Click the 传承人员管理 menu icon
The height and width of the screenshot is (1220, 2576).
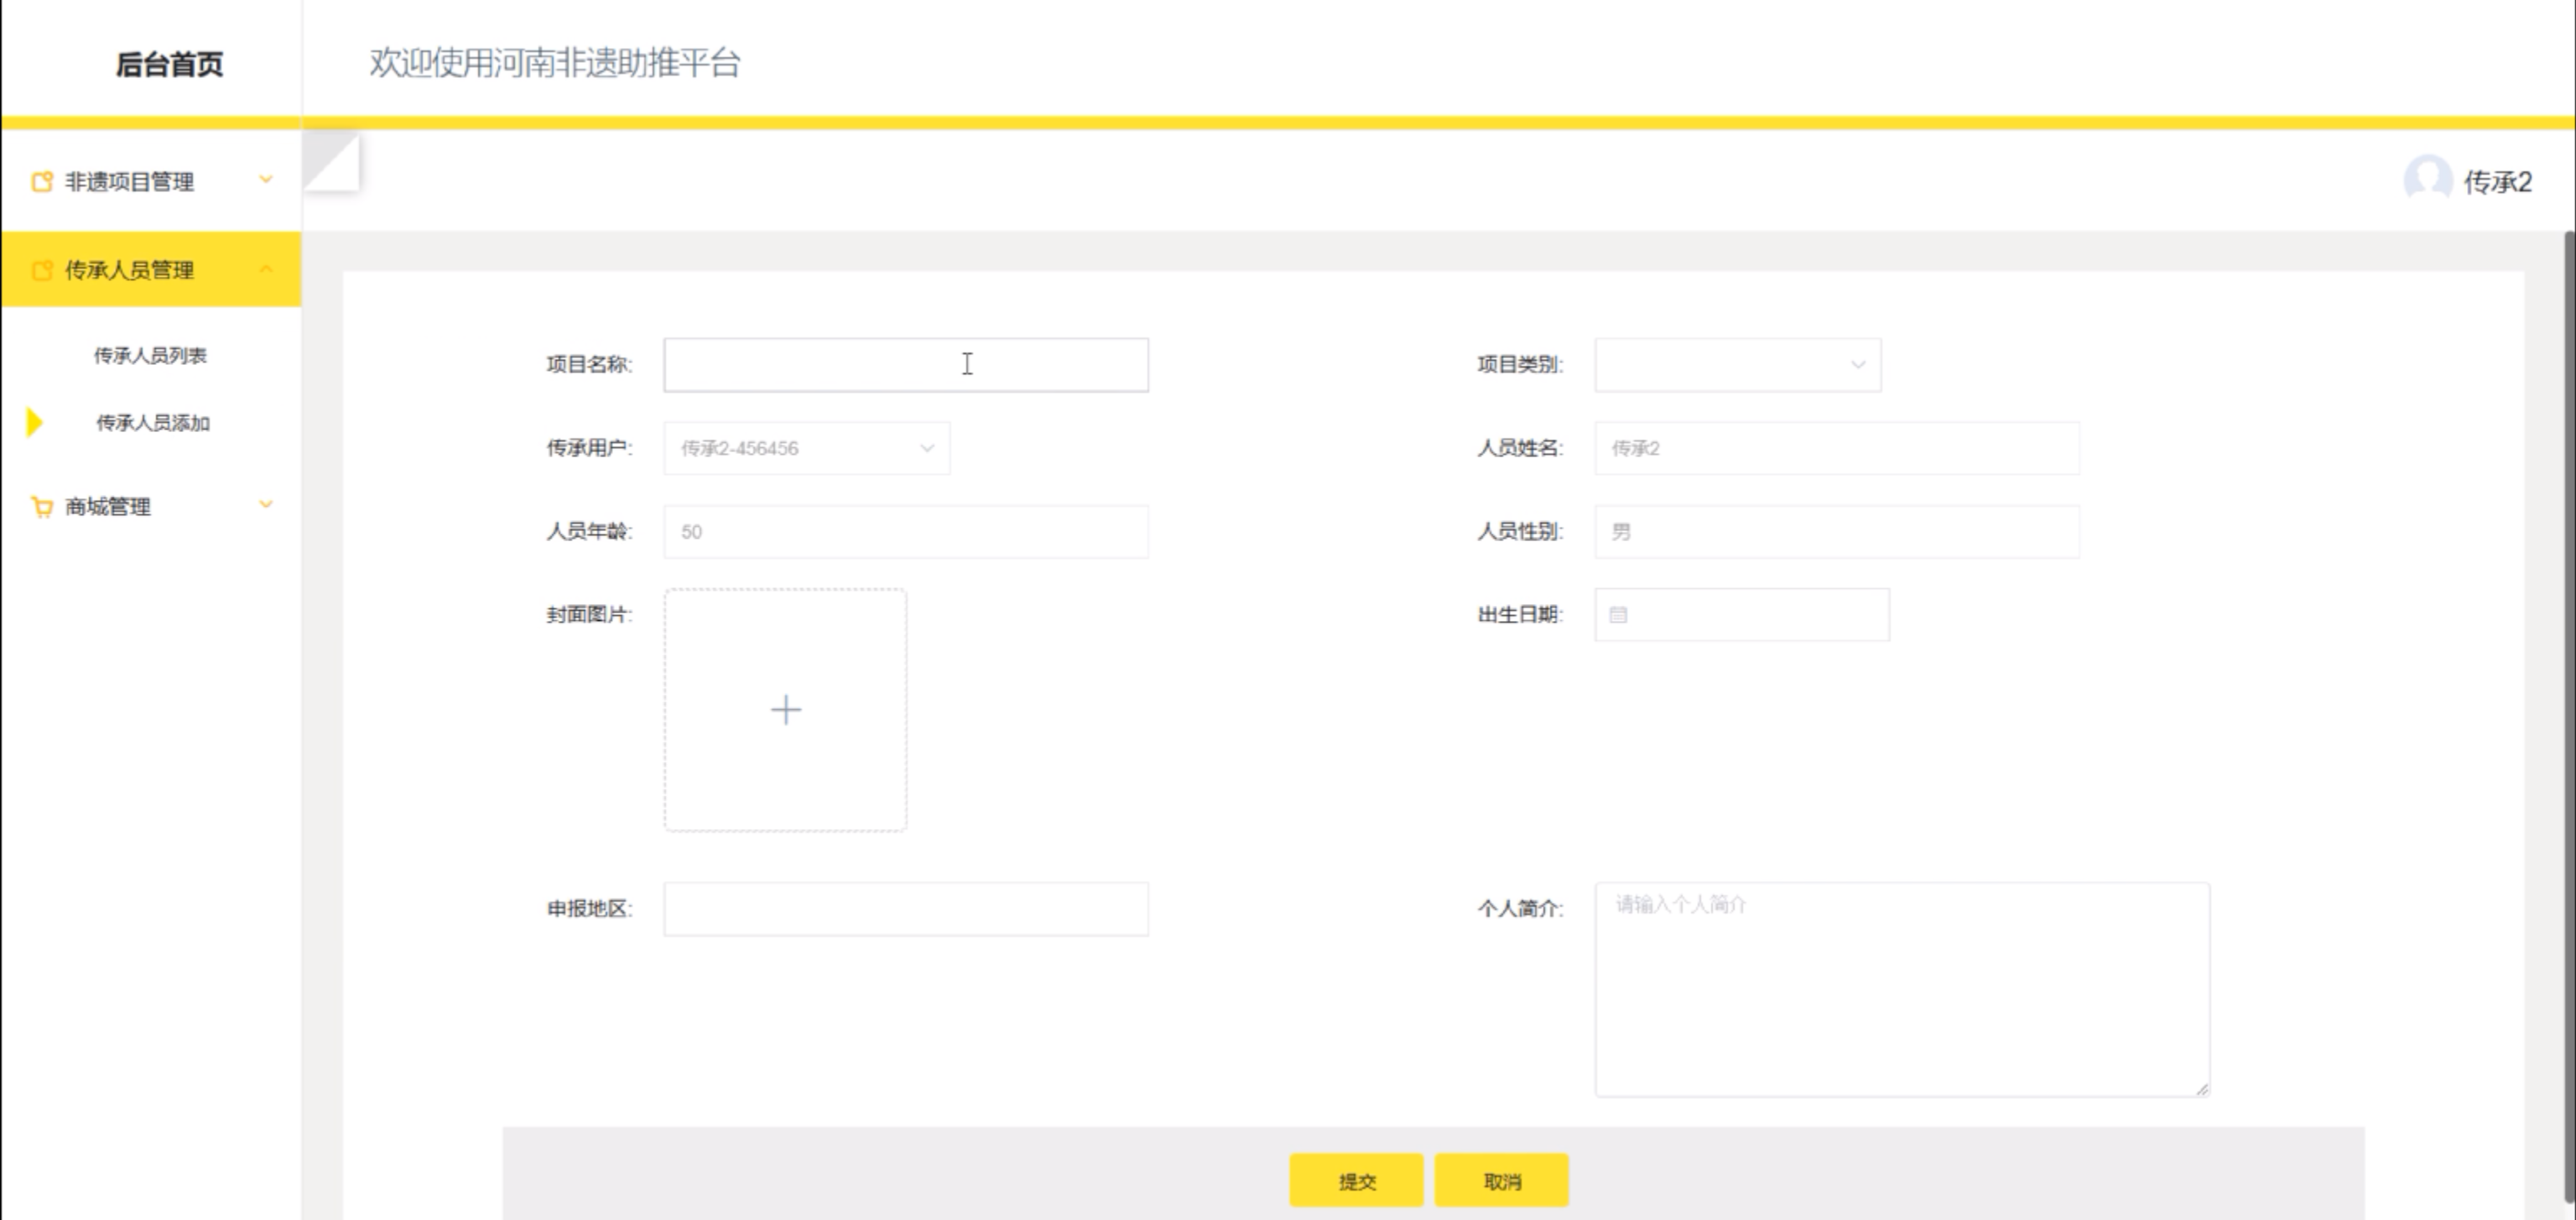[x=42, y=270]
